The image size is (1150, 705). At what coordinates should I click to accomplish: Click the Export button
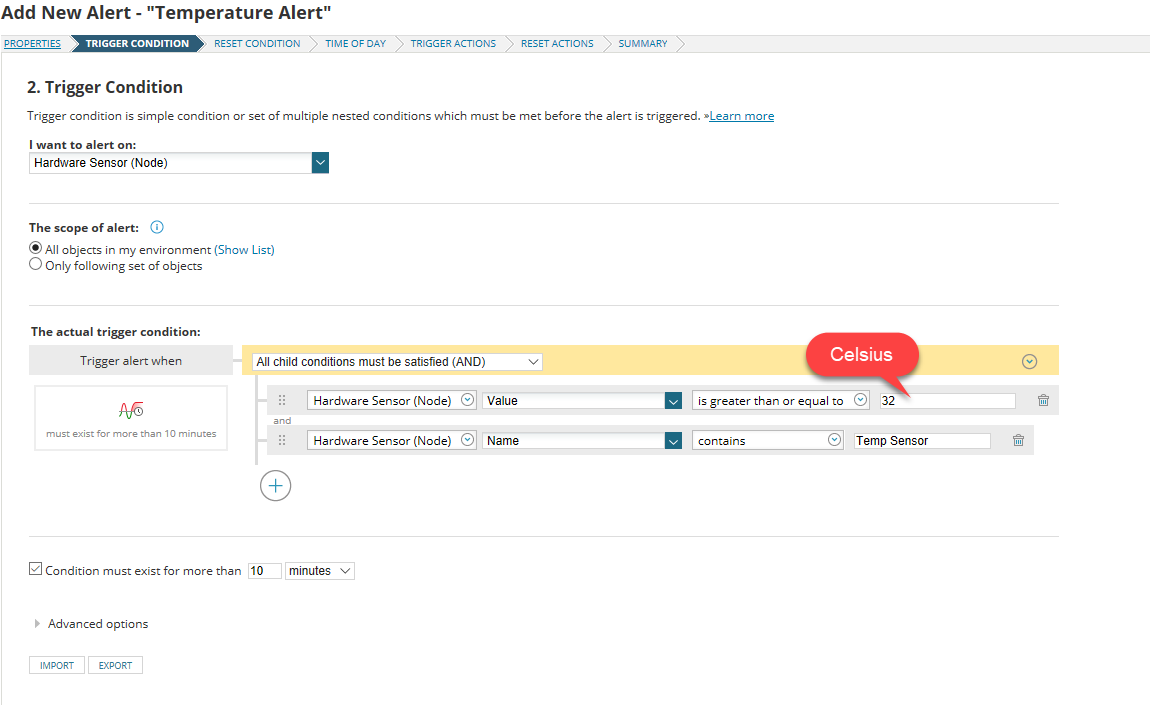[115, 665]
